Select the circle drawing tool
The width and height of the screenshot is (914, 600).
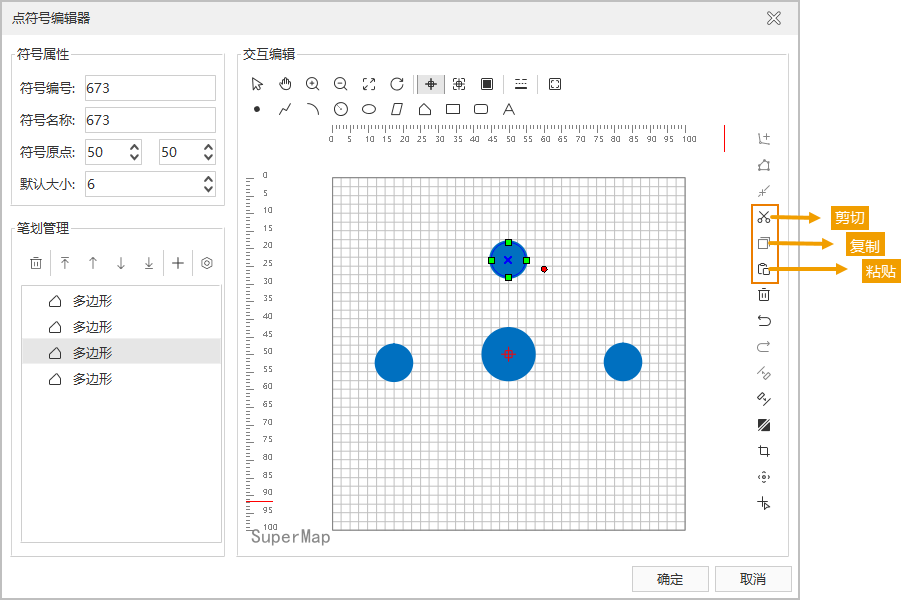340,109
